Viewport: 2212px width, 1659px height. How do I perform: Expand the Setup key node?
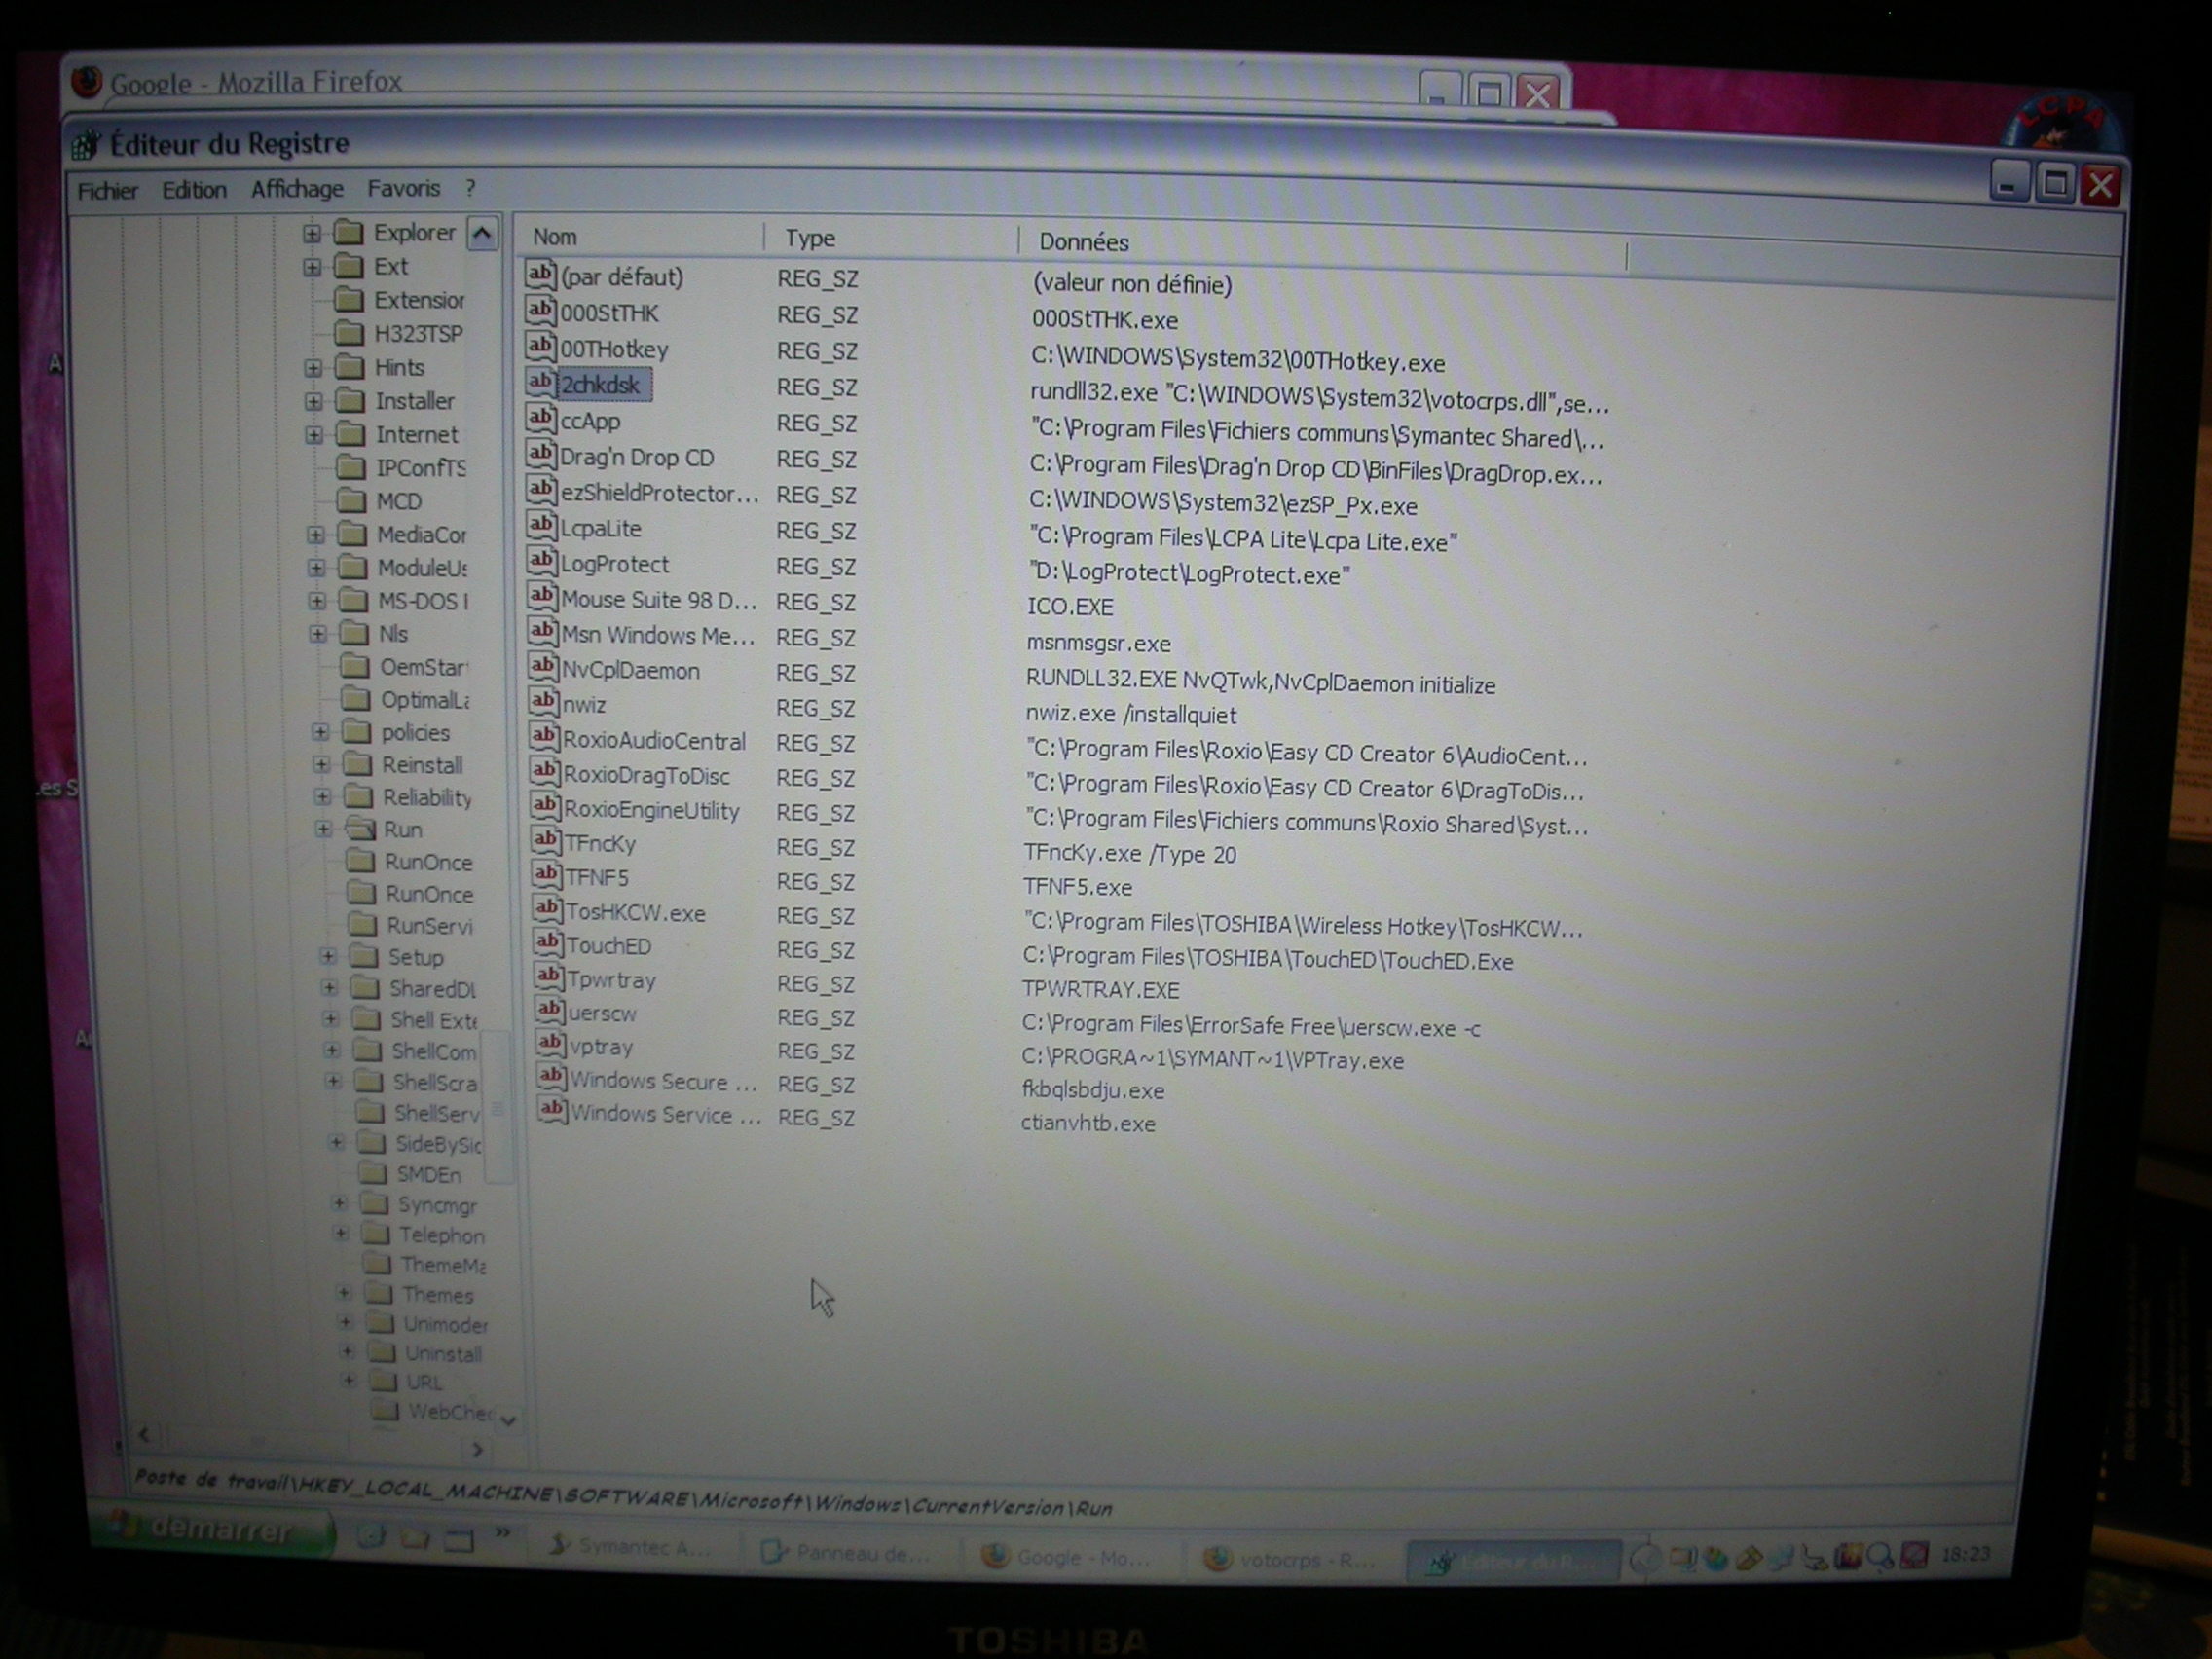pyautogui.click(x=327, y=957)
